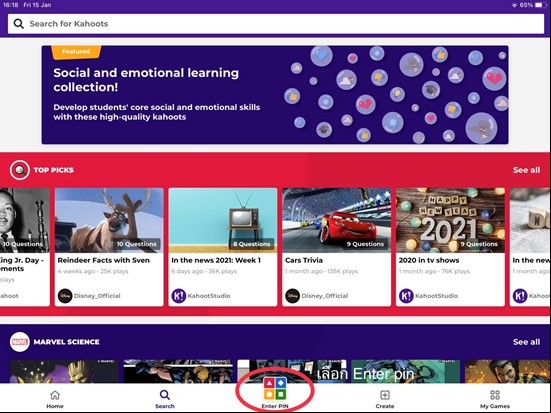Screen dimensions: 551x413
Task: Open the Cars Trivia kahoot card
Action: pos(336,247)
